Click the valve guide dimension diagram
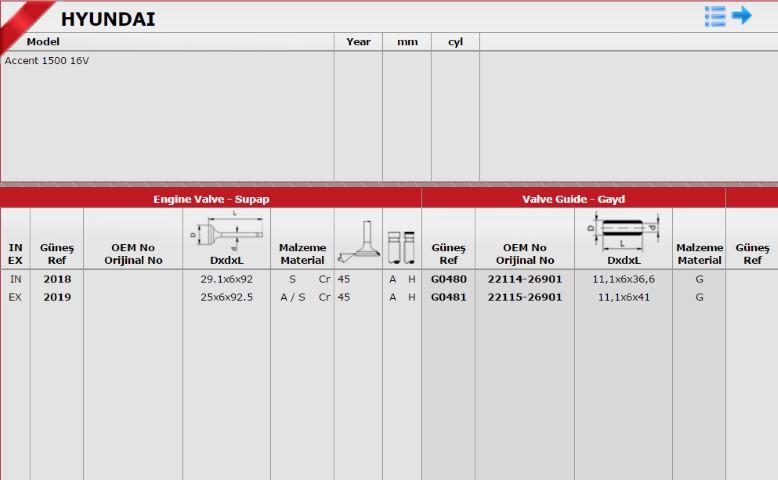Viewport: 778px width, 480px height. click(x=623, y=231)
